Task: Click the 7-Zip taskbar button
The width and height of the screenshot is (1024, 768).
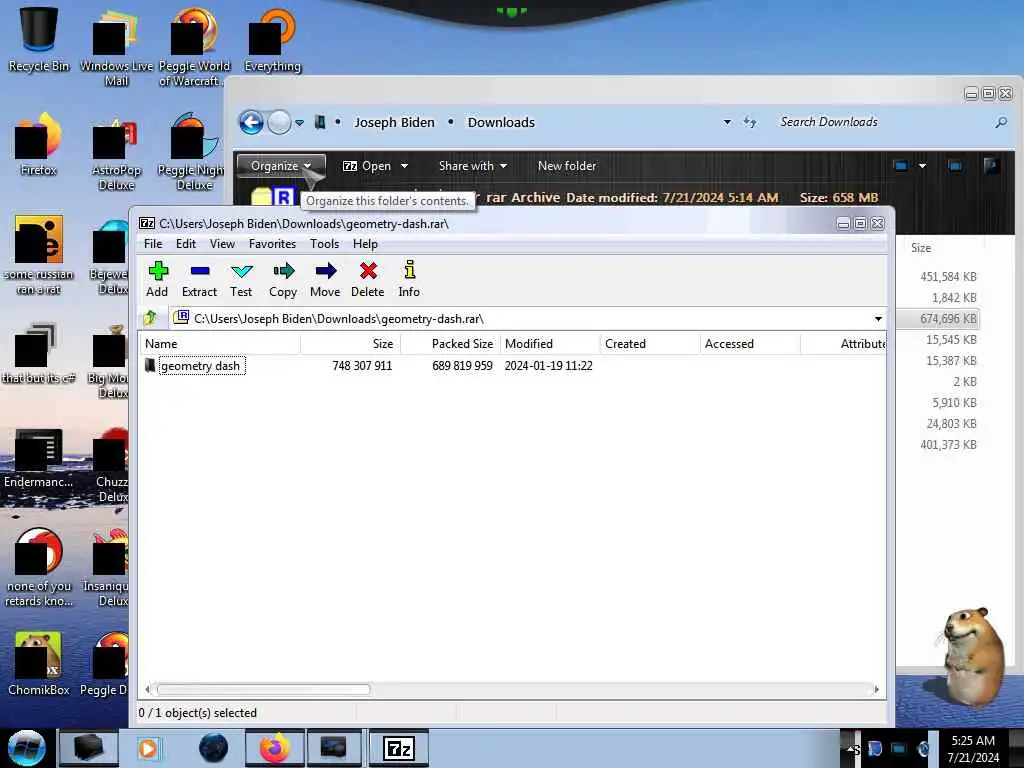Action: pyautogui.click(x=399, y=748)
